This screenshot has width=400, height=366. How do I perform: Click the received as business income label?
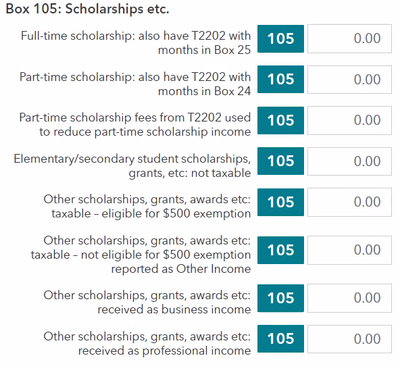click(147, 302)
